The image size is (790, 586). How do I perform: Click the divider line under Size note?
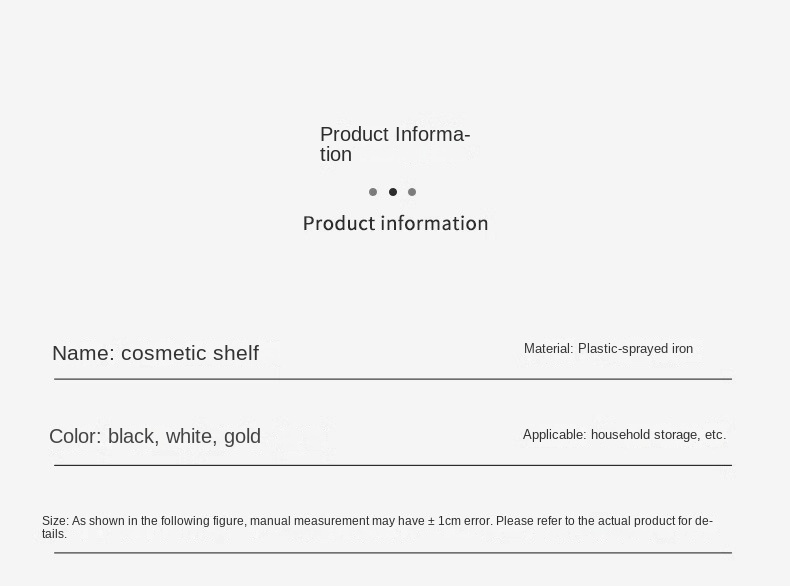(x=393, y=553)
